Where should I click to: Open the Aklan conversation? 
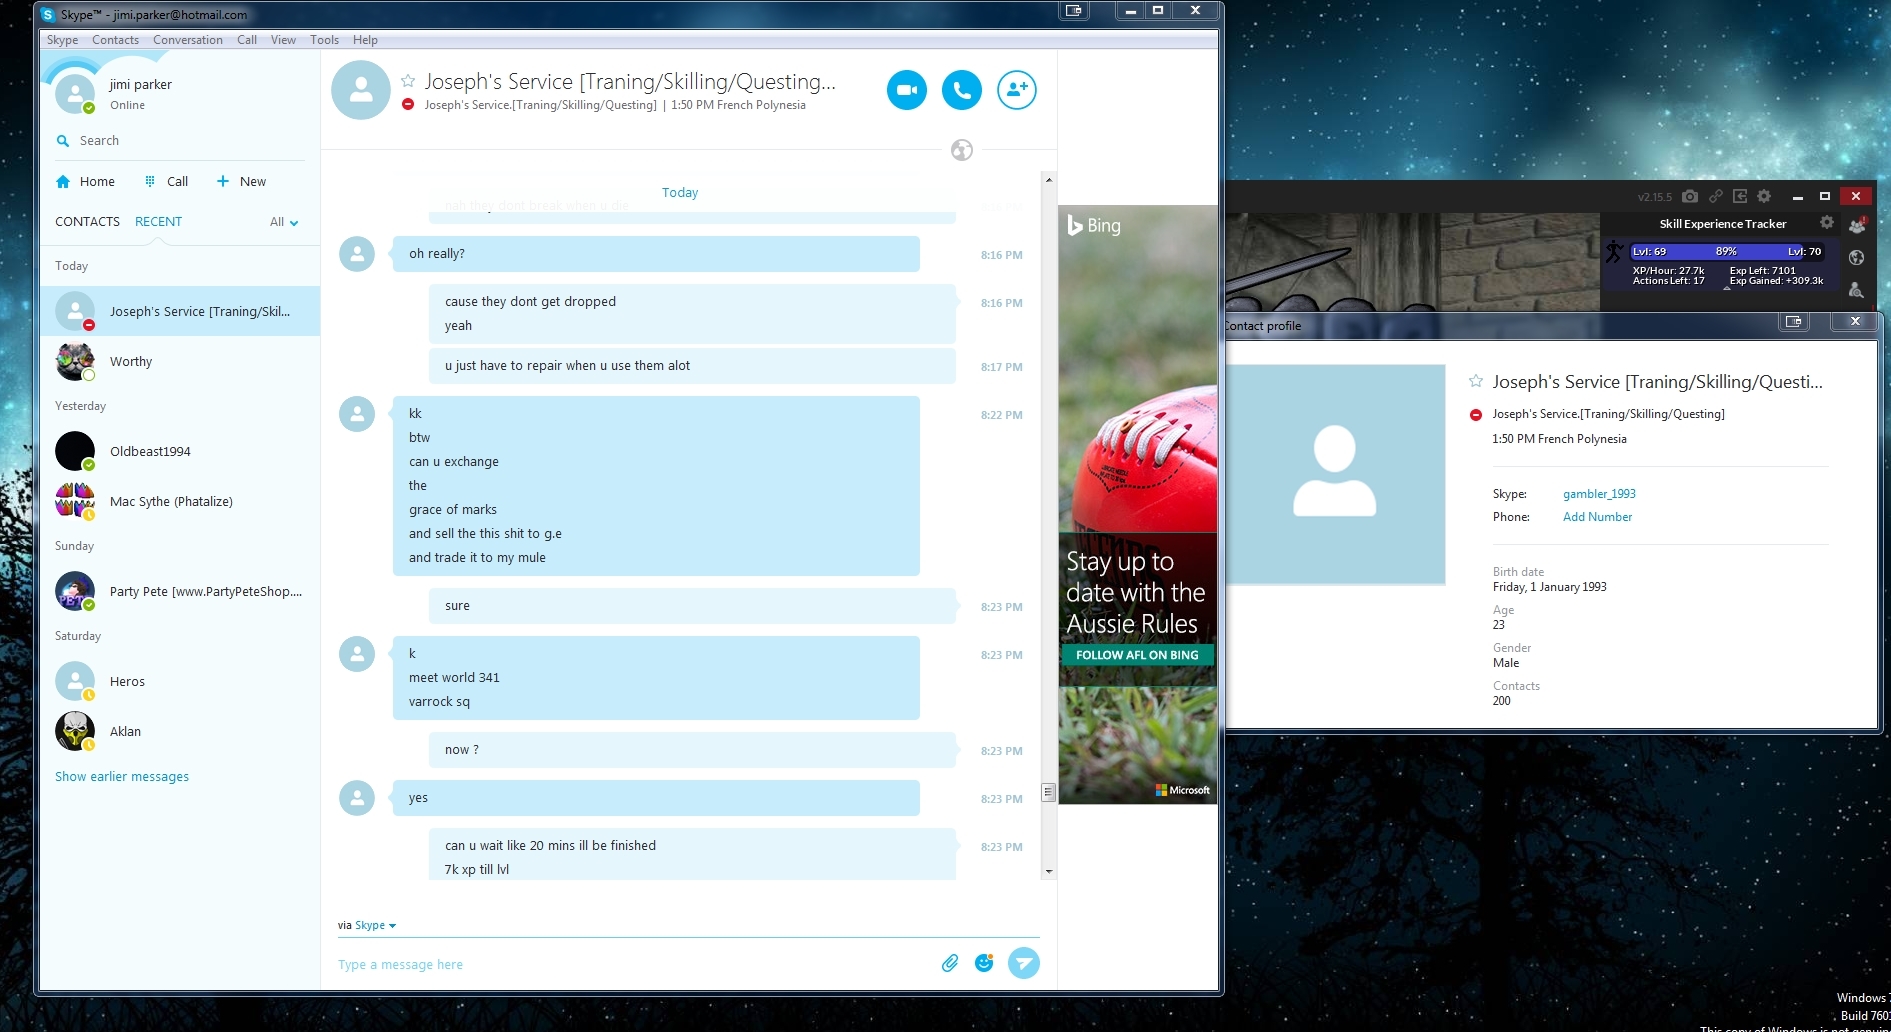pos(180,731)
